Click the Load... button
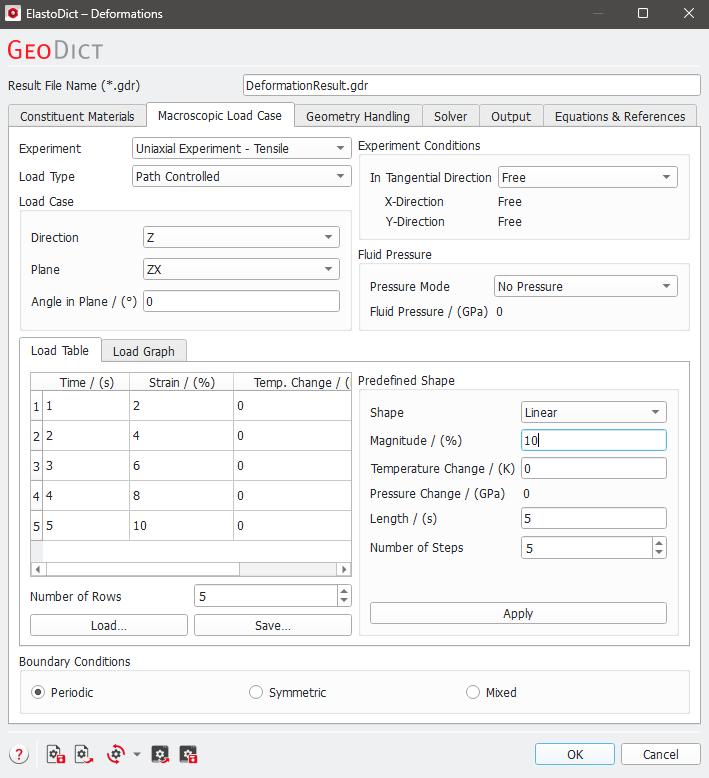This screenshot has height=778, width=709. point(109,625)
